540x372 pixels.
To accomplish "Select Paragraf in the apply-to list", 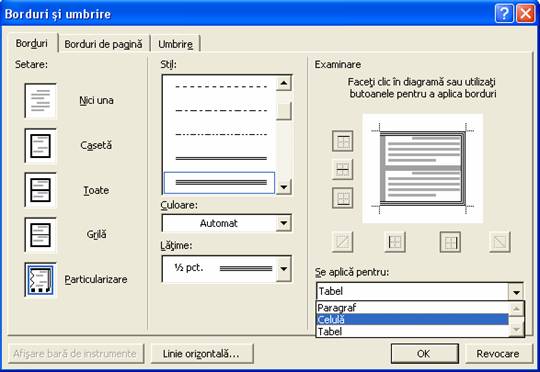I will click(413, 308).
